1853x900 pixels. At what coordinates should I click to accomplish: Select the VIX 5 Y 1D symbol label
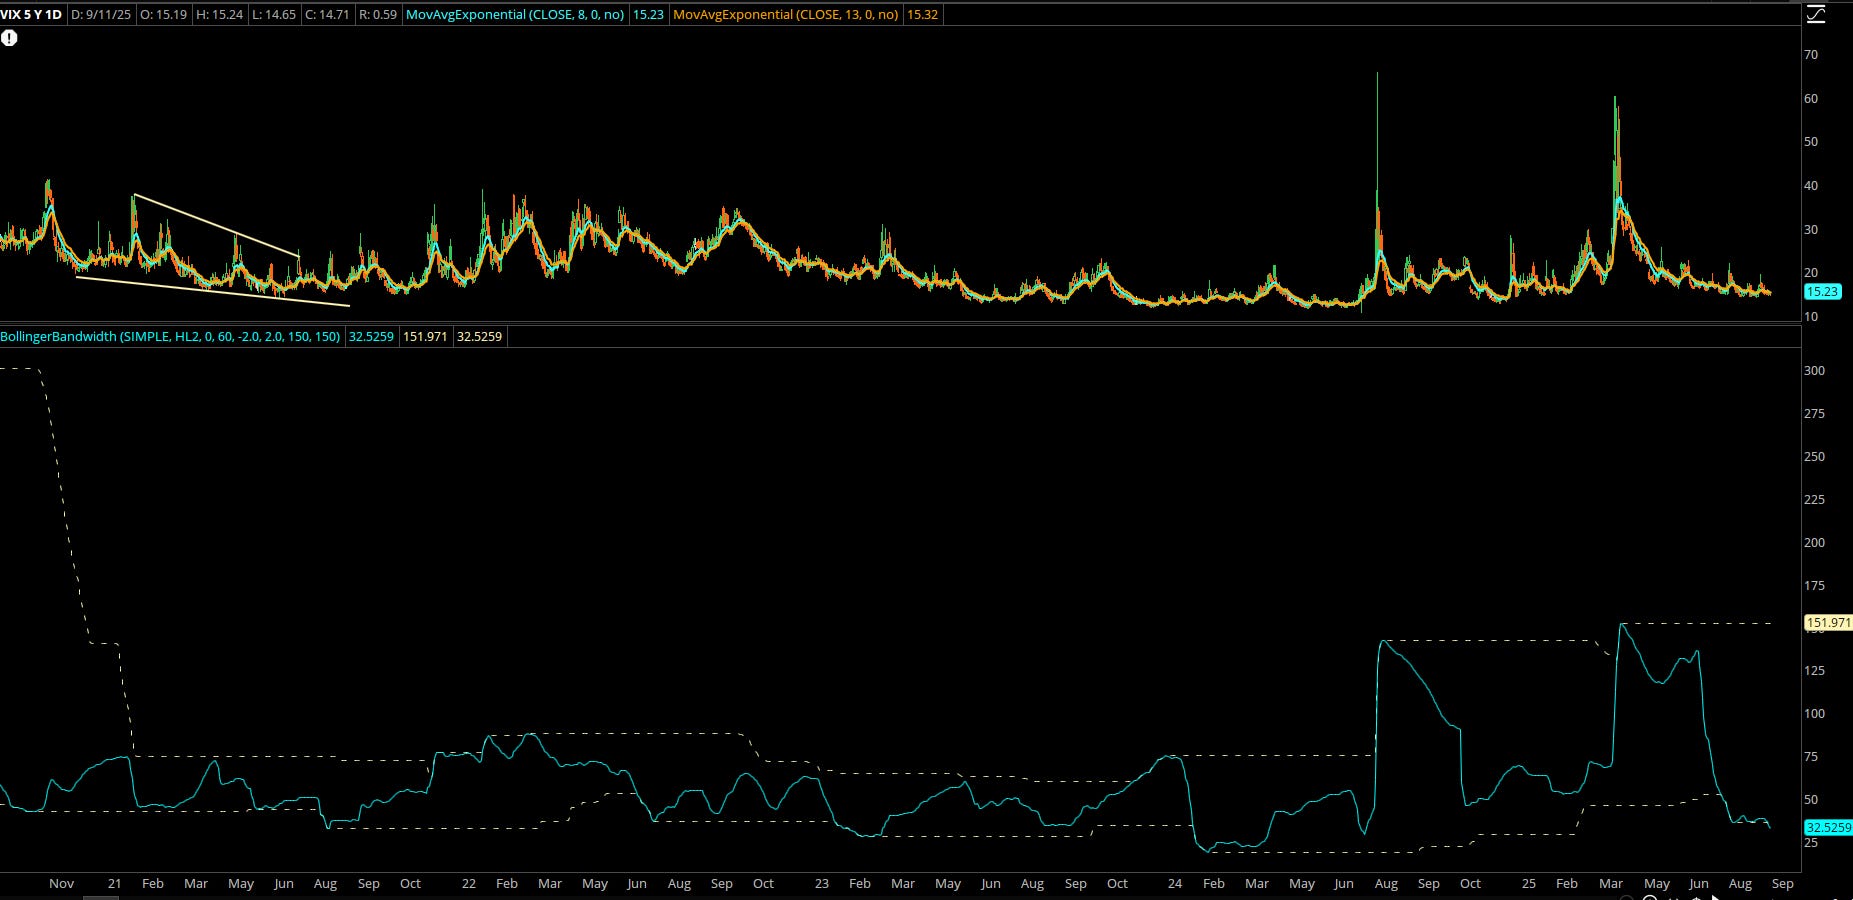pos(32,15)
